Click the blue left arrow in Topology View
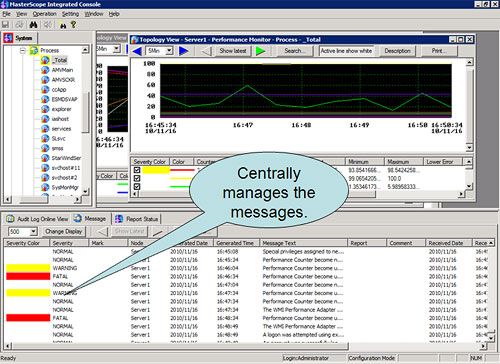 (137, 51)
